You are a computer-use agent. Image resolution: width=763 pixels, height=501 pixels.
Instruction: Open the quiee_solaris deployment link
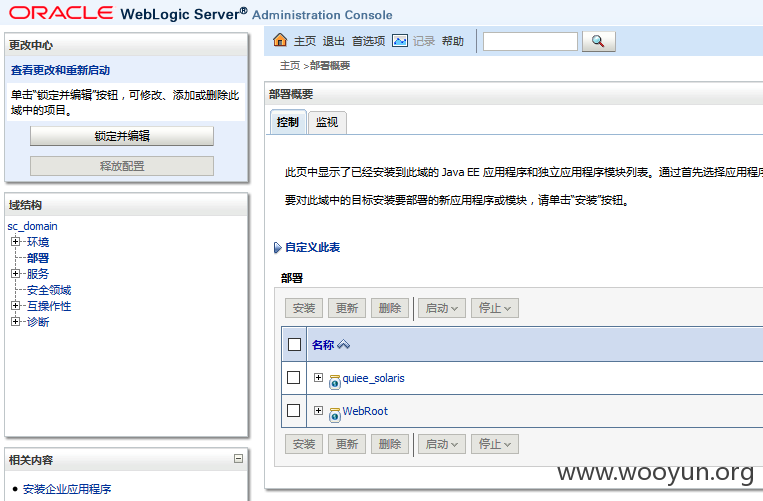point(374,378)
